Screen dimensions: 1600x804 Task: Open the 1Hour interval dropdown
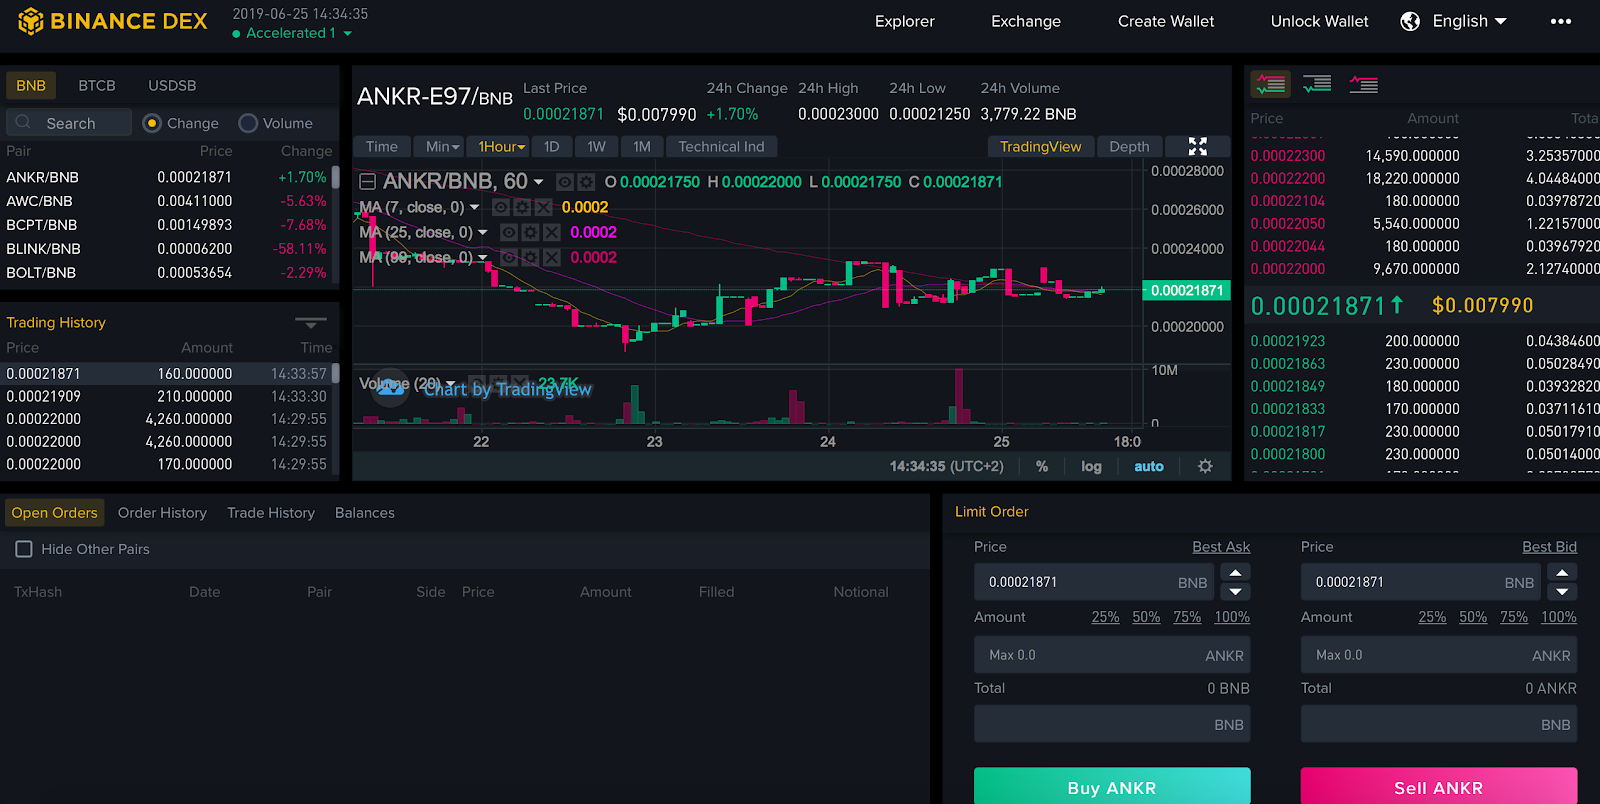click(x=501, y=147)
